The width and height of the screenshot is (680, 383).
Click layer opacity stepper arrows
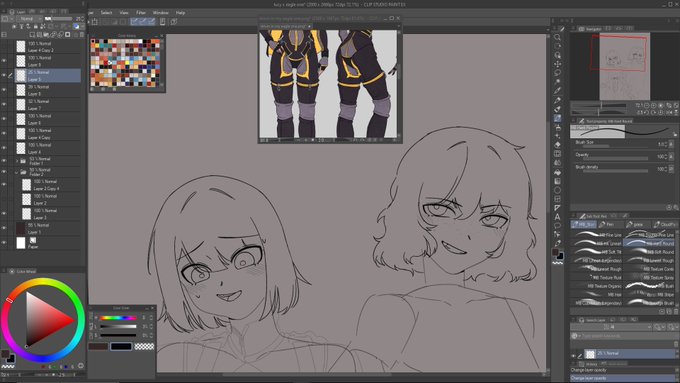pyautogui.click(x=83, y=19)
